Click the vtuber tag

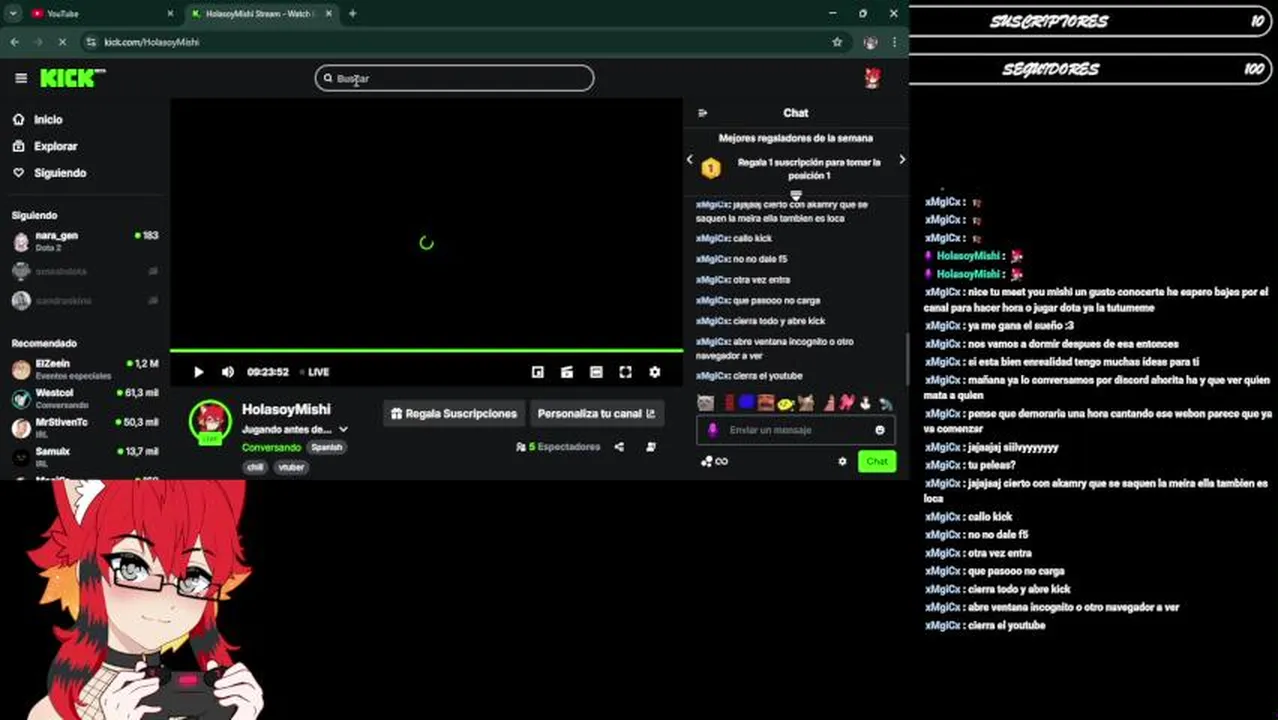(x=291, y=467)
